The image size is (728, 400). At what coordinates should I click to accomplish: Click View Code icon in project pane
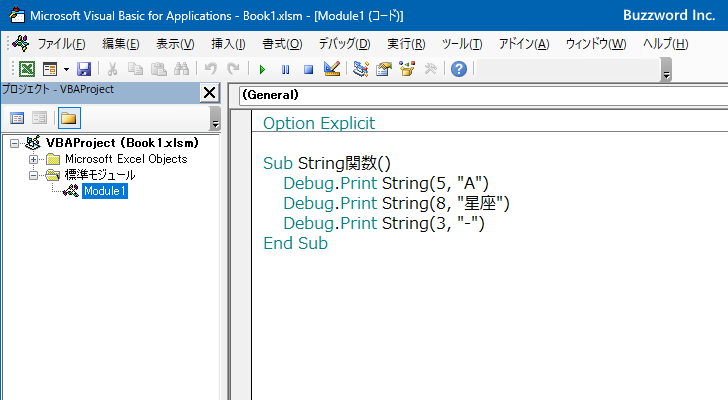17,118
